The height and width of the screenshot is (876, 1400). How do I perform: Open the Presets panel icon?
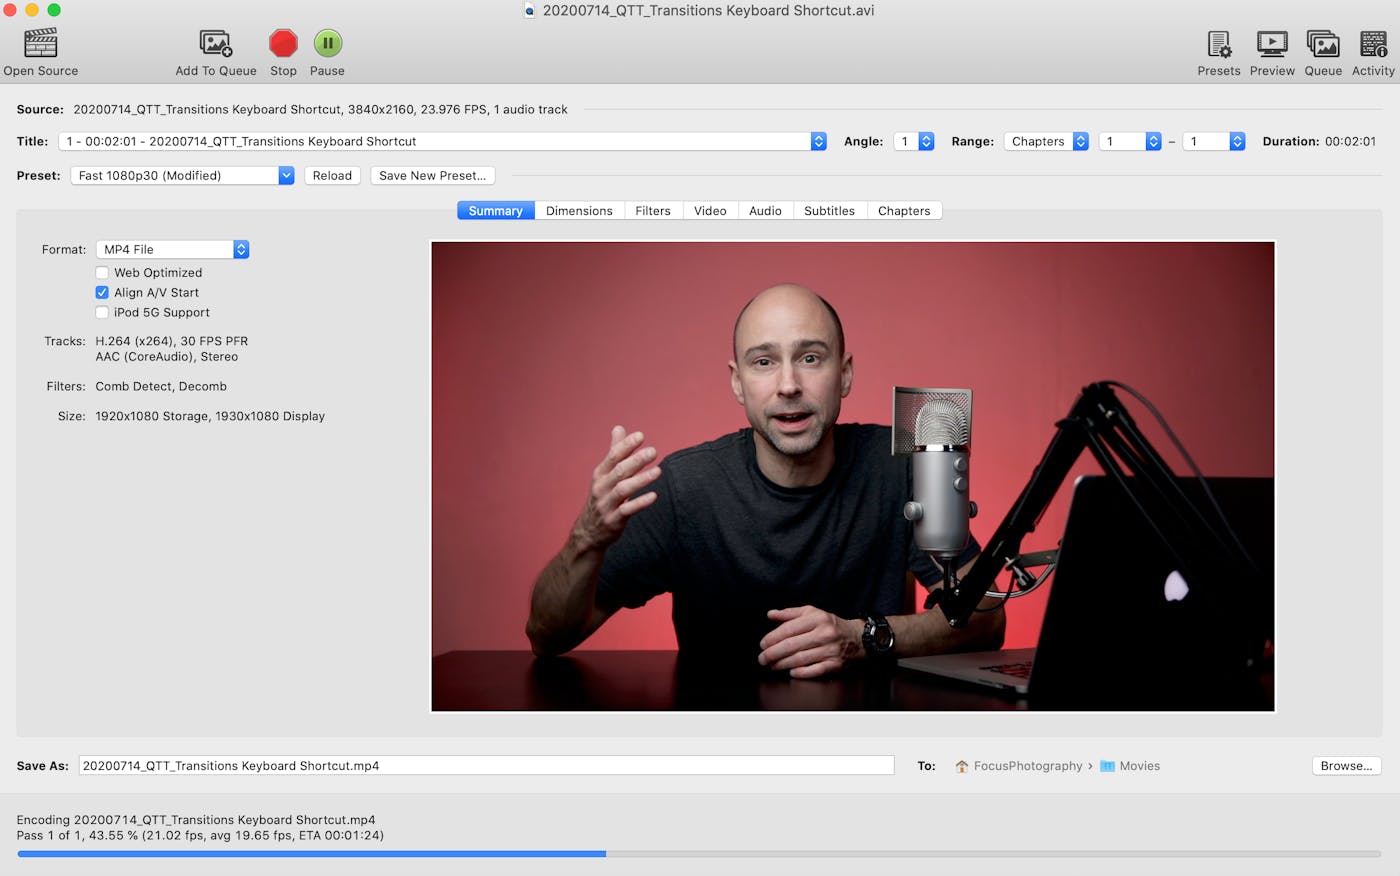tap(1218, 44)
